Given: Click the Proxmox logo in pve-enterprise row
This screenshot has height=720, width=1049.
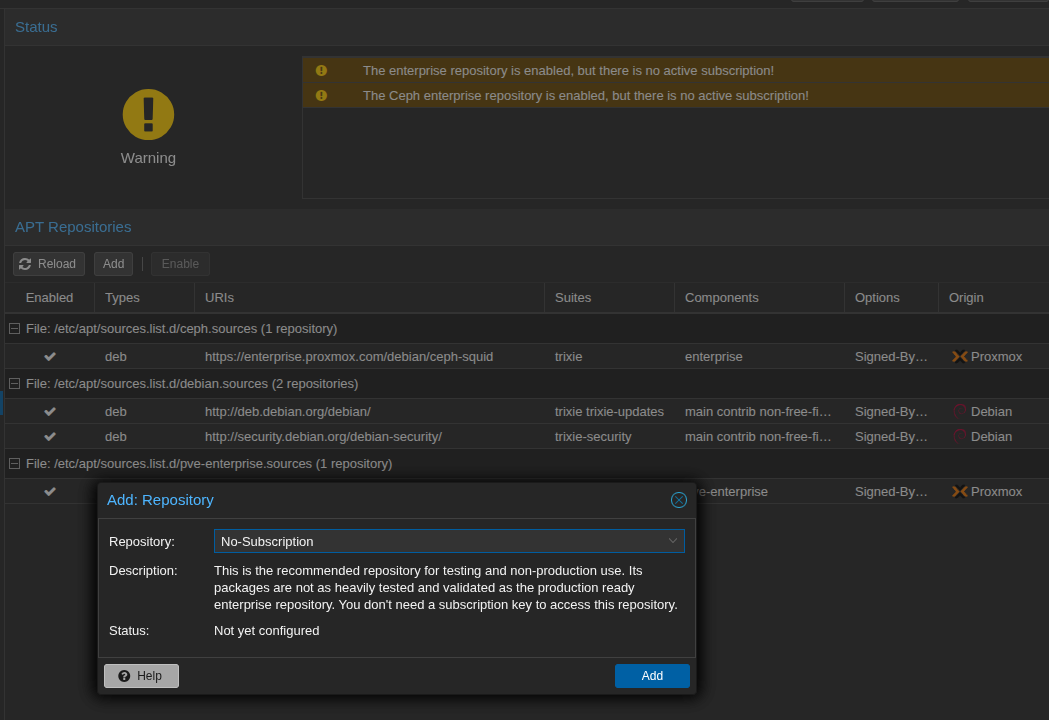Looking at the screenshot, I should point(960,492).
